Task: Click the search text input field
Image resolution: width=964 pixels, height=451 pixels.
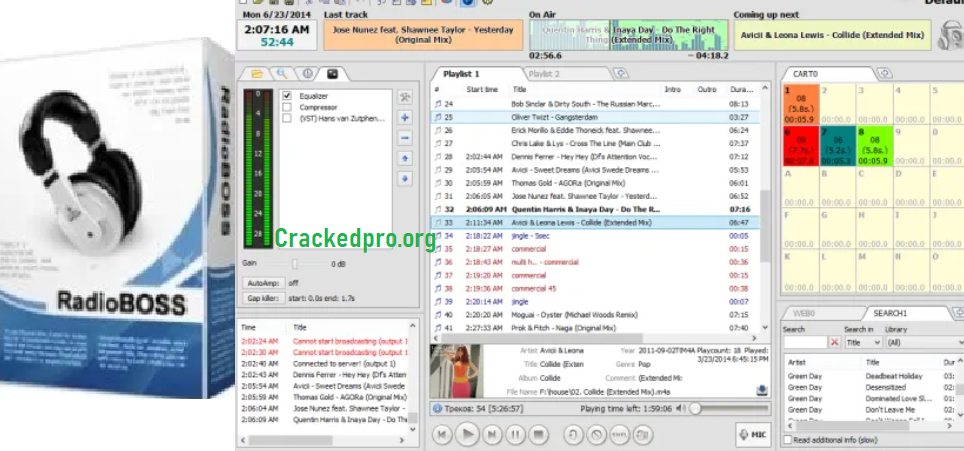Action: point(805,342)
